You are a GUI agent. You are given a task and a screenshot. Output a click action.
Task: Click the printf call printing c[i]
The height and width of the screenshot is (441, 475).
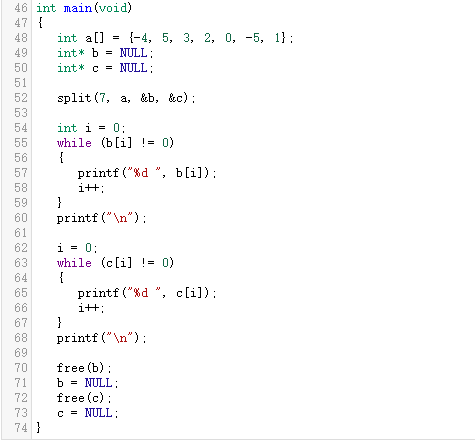[147, 293]
